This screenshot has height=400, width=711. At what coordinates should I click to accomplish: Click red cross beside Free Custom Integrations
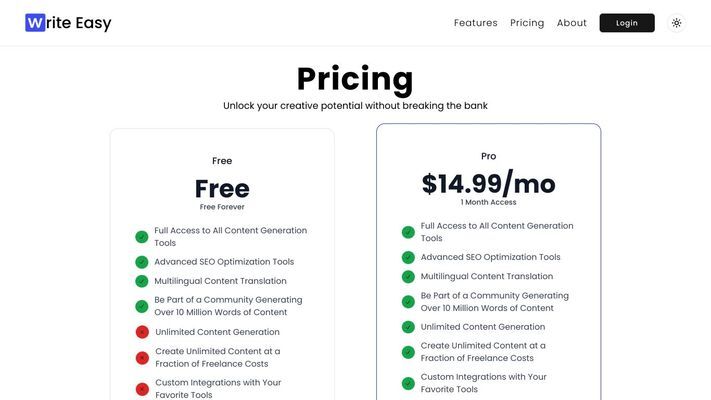tap(142, 389)
